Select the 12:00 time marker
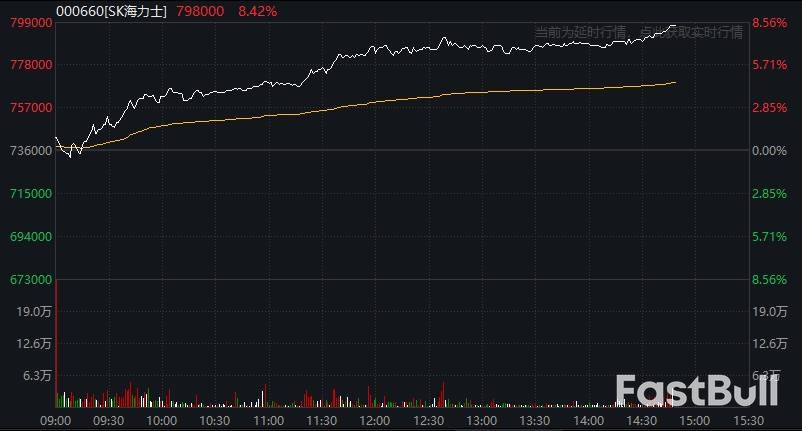 pos(375,420)
